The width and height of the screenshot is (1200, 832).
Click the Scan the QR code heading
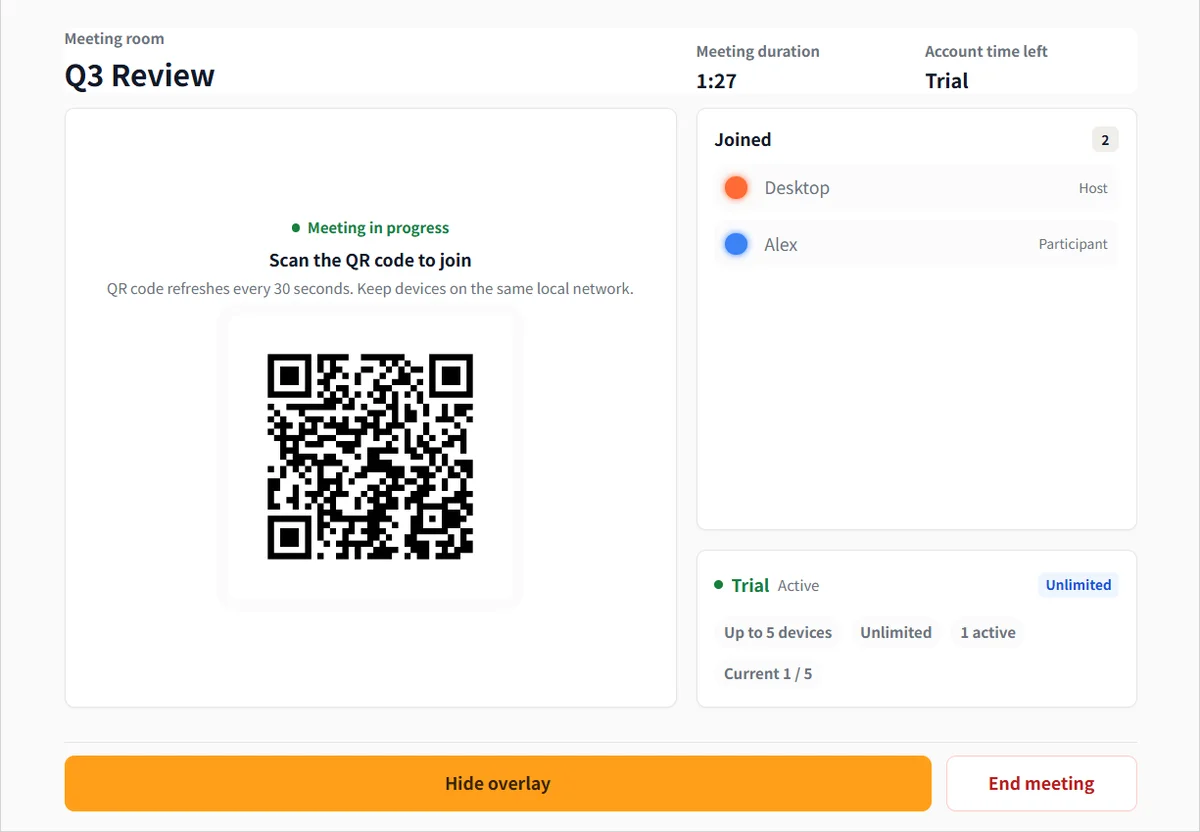pyautogui.click(x=370, y=260)
